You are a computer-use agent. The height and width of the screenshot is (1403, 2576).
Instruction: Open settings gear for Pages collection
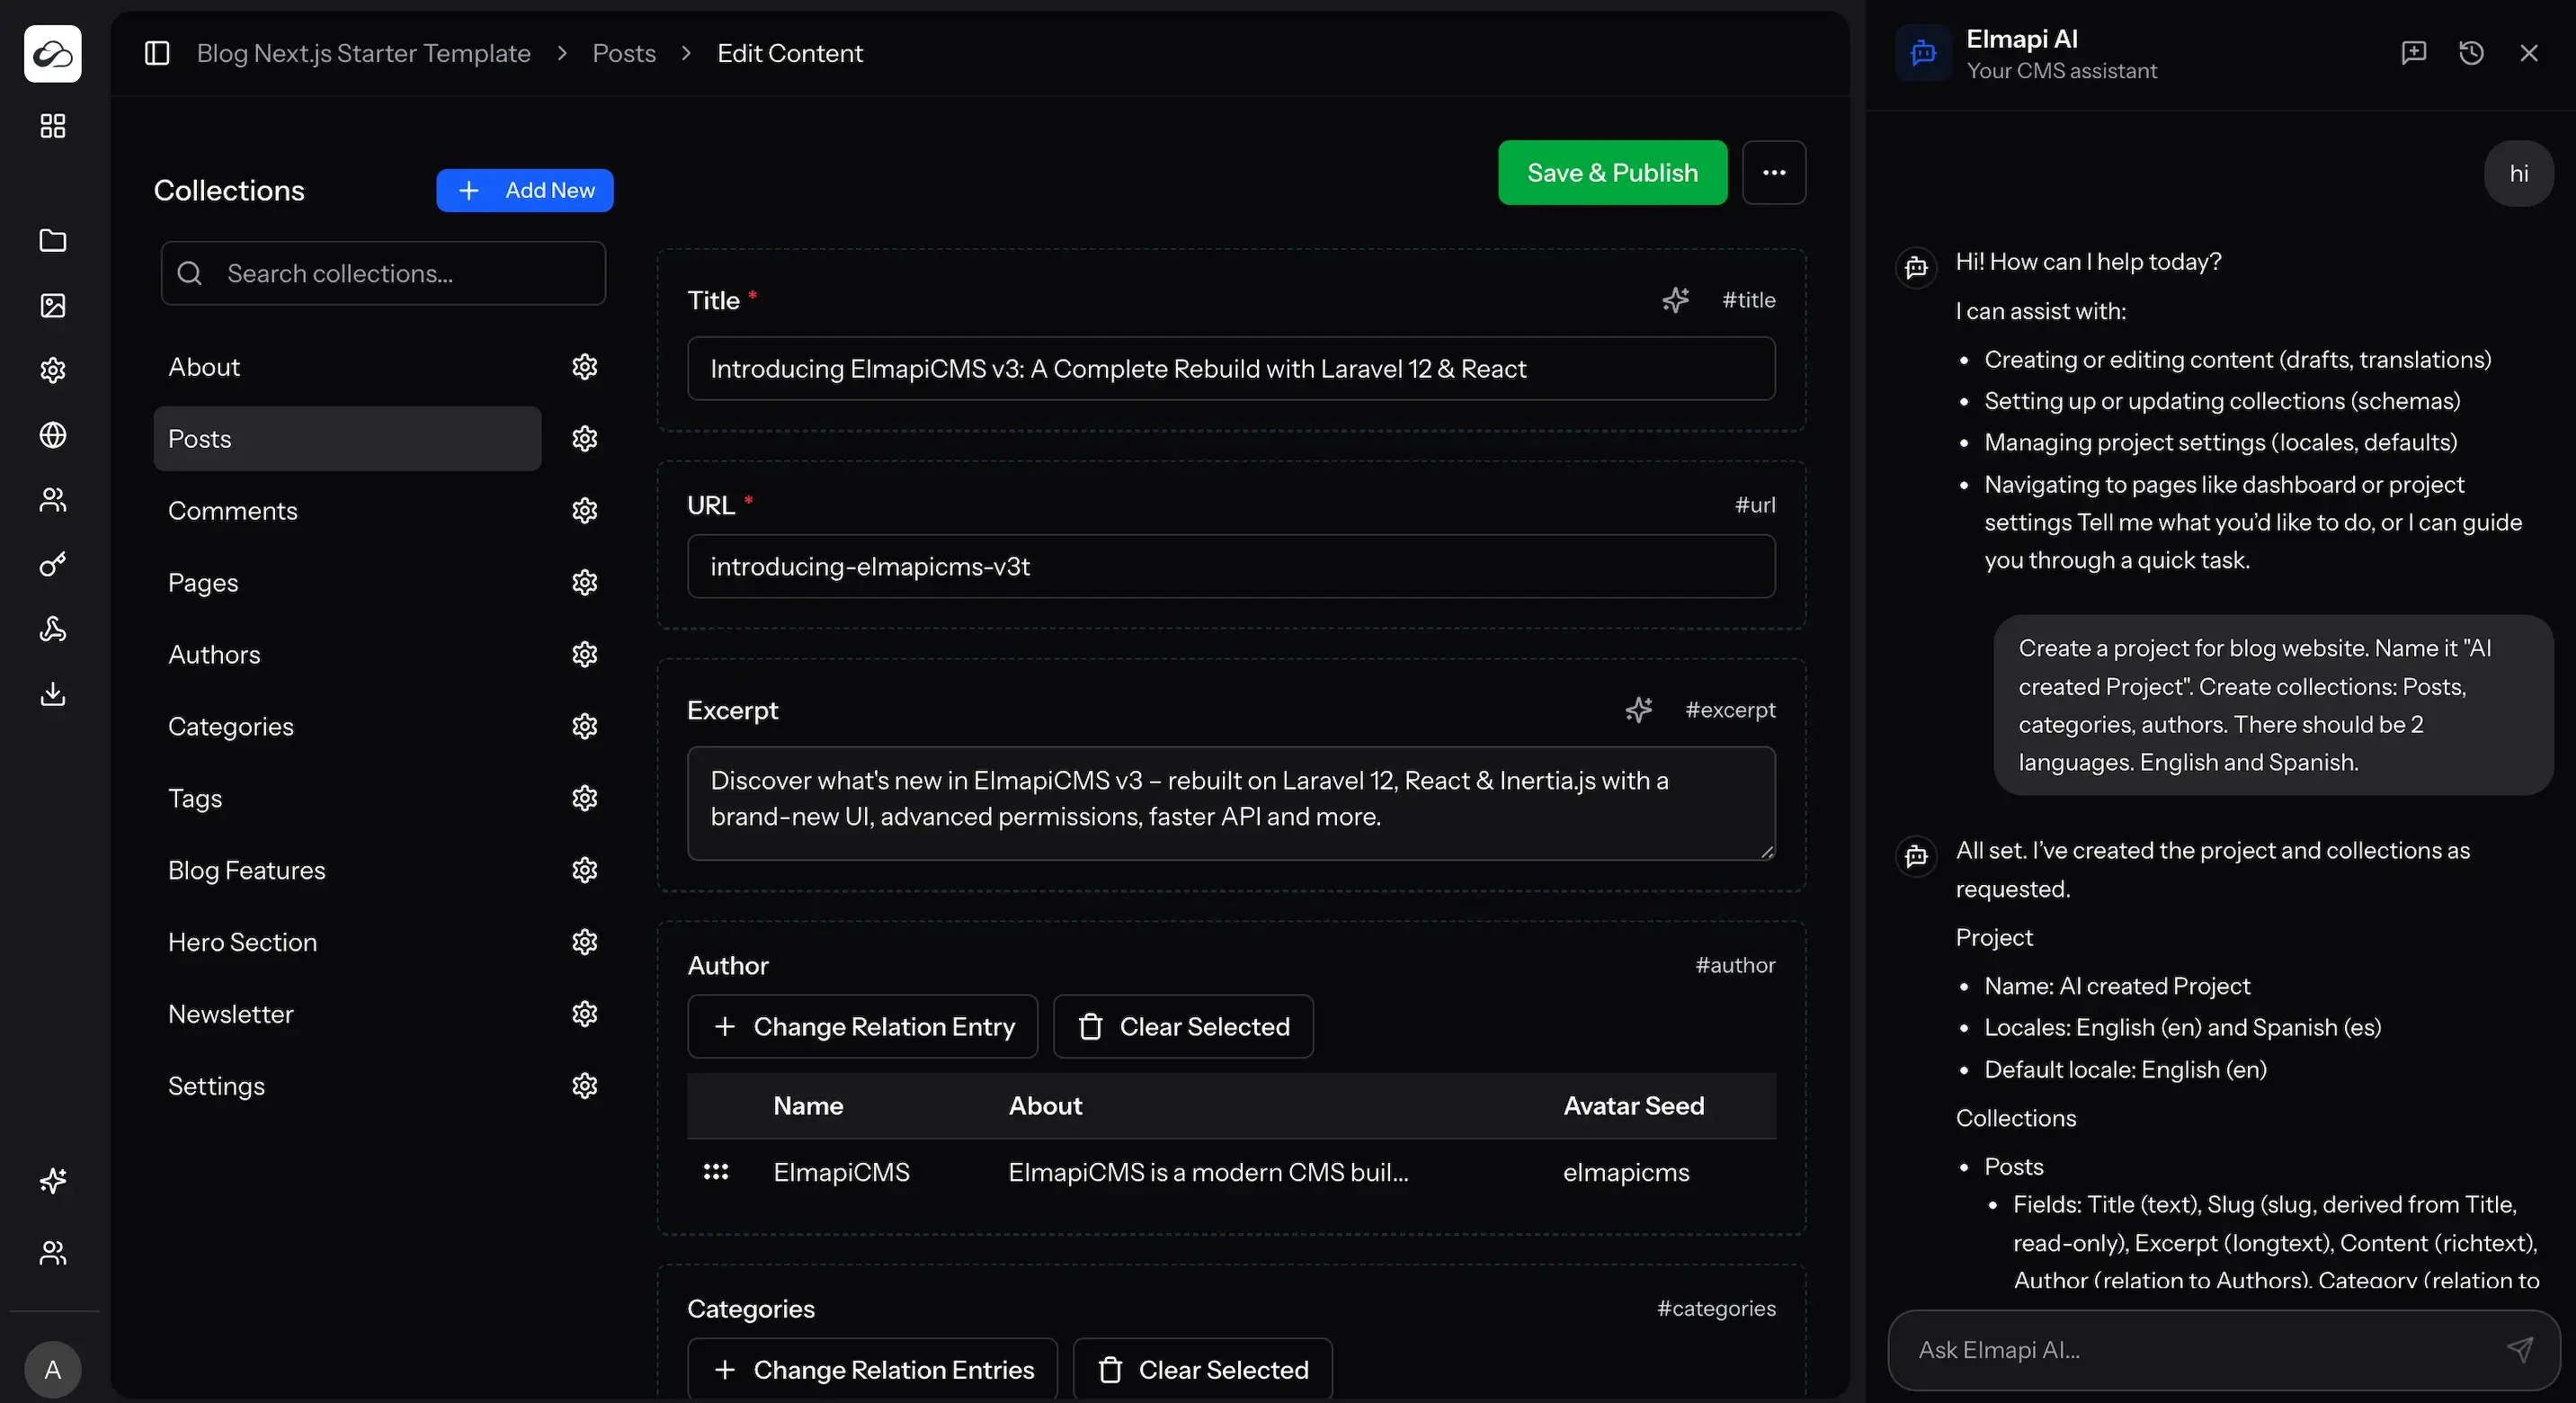coord(585,583)
